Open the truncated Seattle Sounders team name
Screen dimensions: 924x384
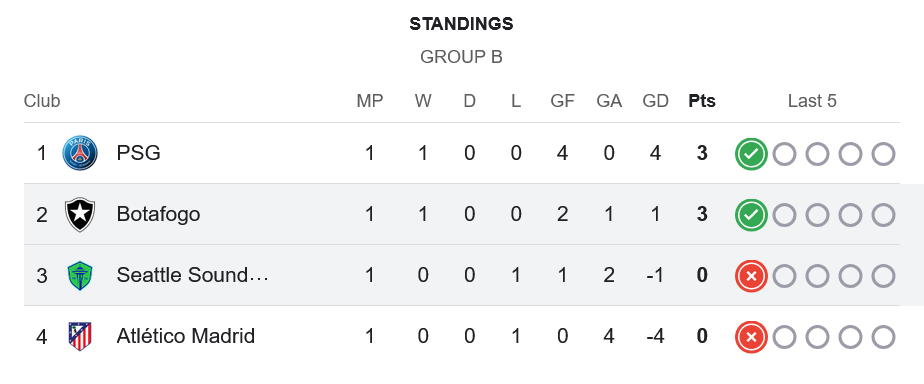pos(193,275)
